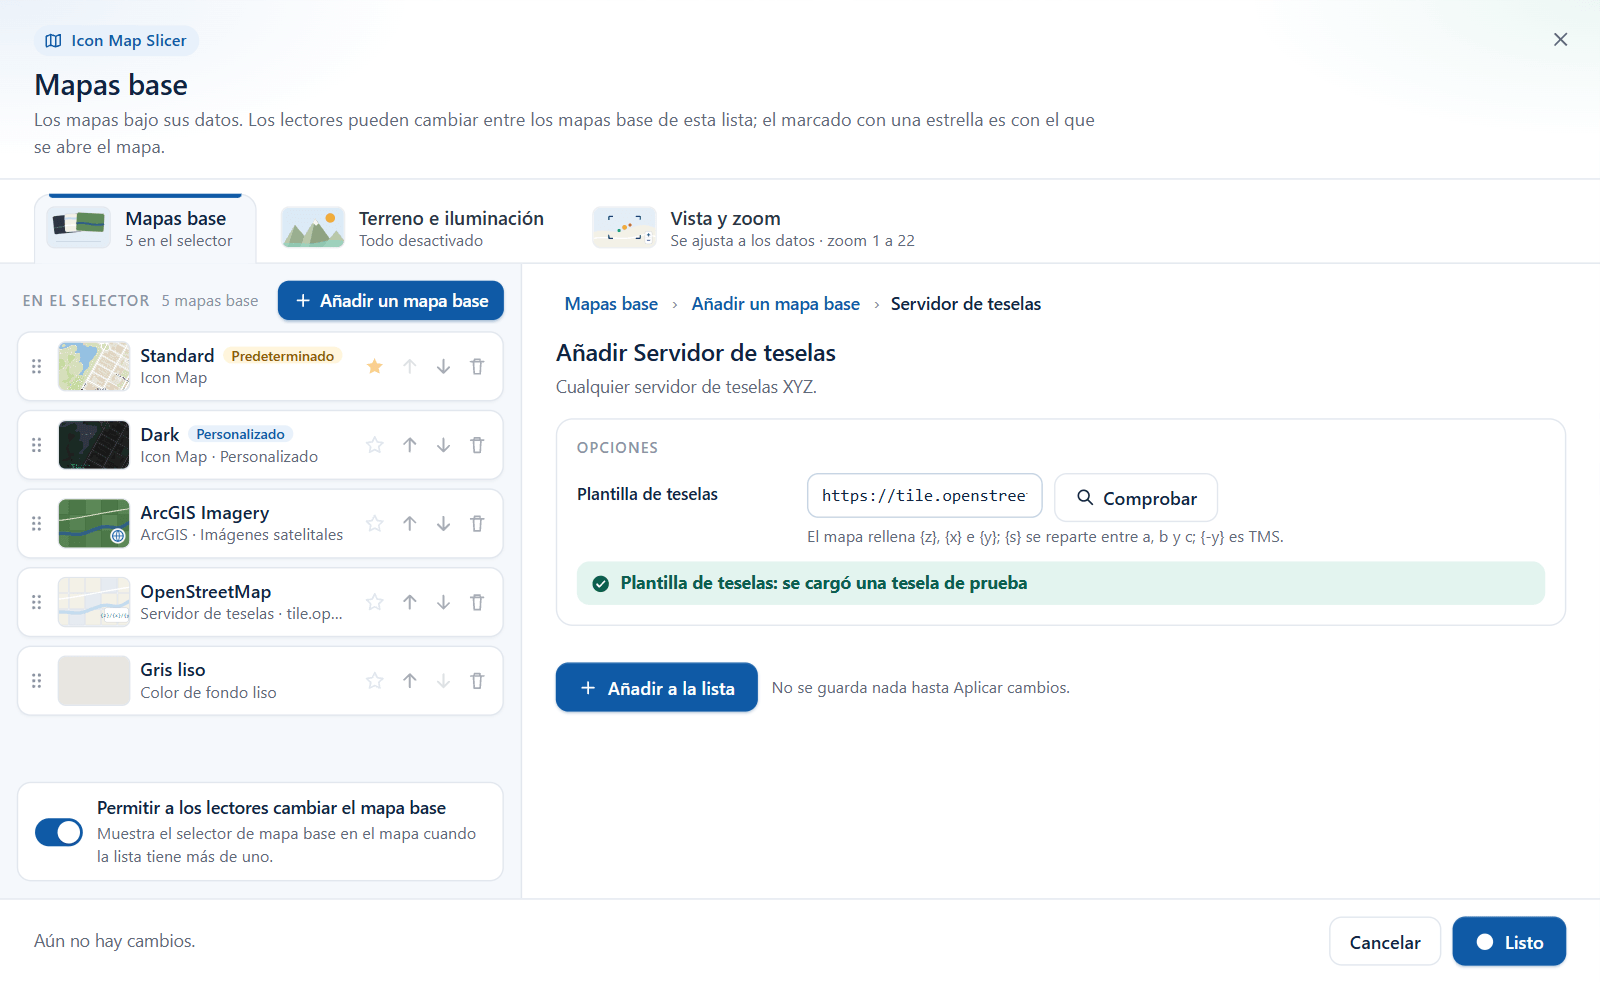The image size is (1600, 982).
Task: Click the gold star on Standard row
Action: point(375,366)
